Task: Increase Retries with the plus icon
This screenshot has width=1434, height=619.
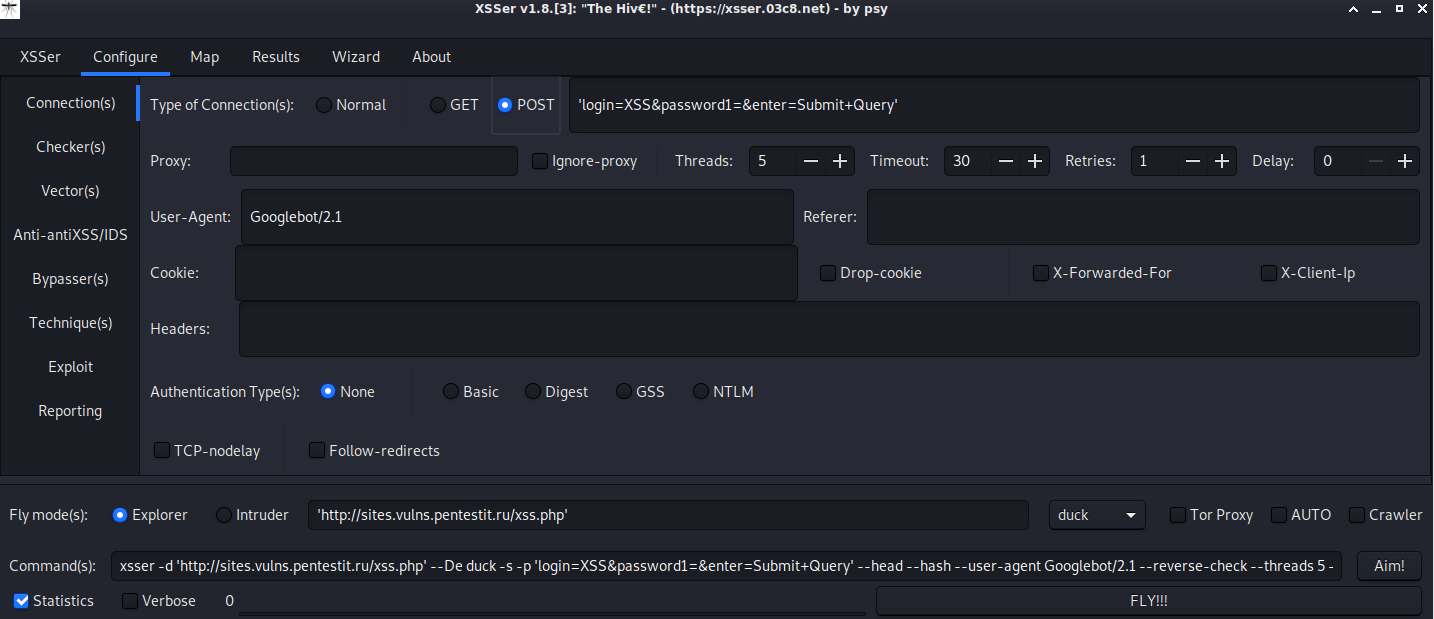Action: [x=1221, y=161]
